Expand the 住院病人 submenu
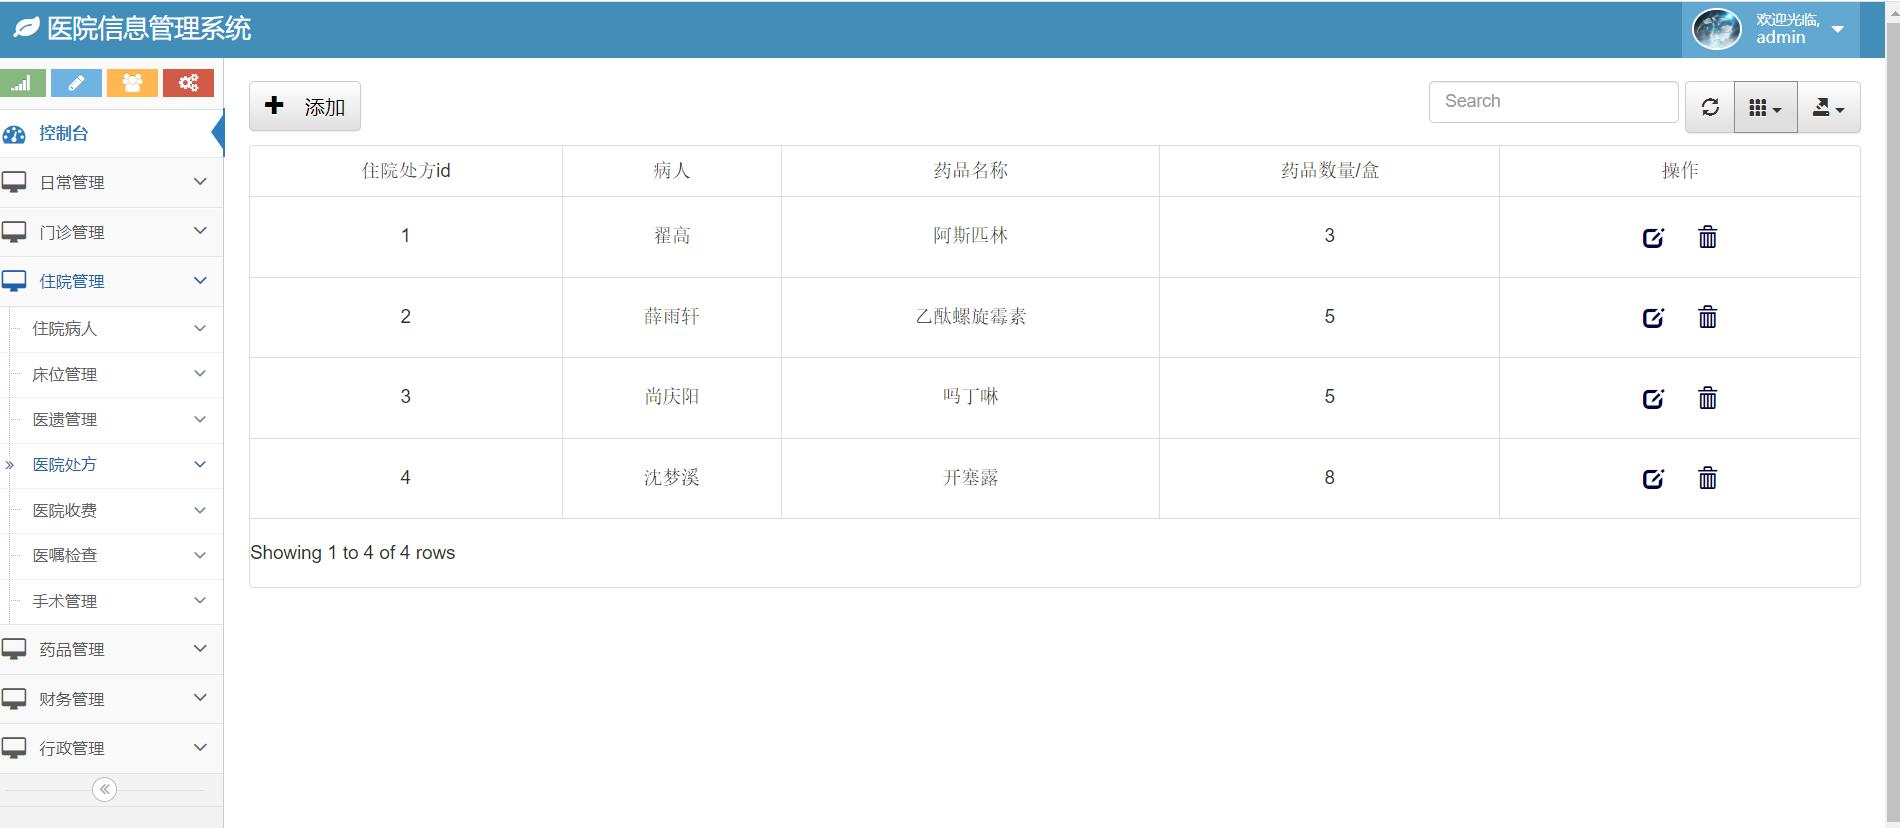The width and height of the screenshot is (1900, 828). pos(115,328)
